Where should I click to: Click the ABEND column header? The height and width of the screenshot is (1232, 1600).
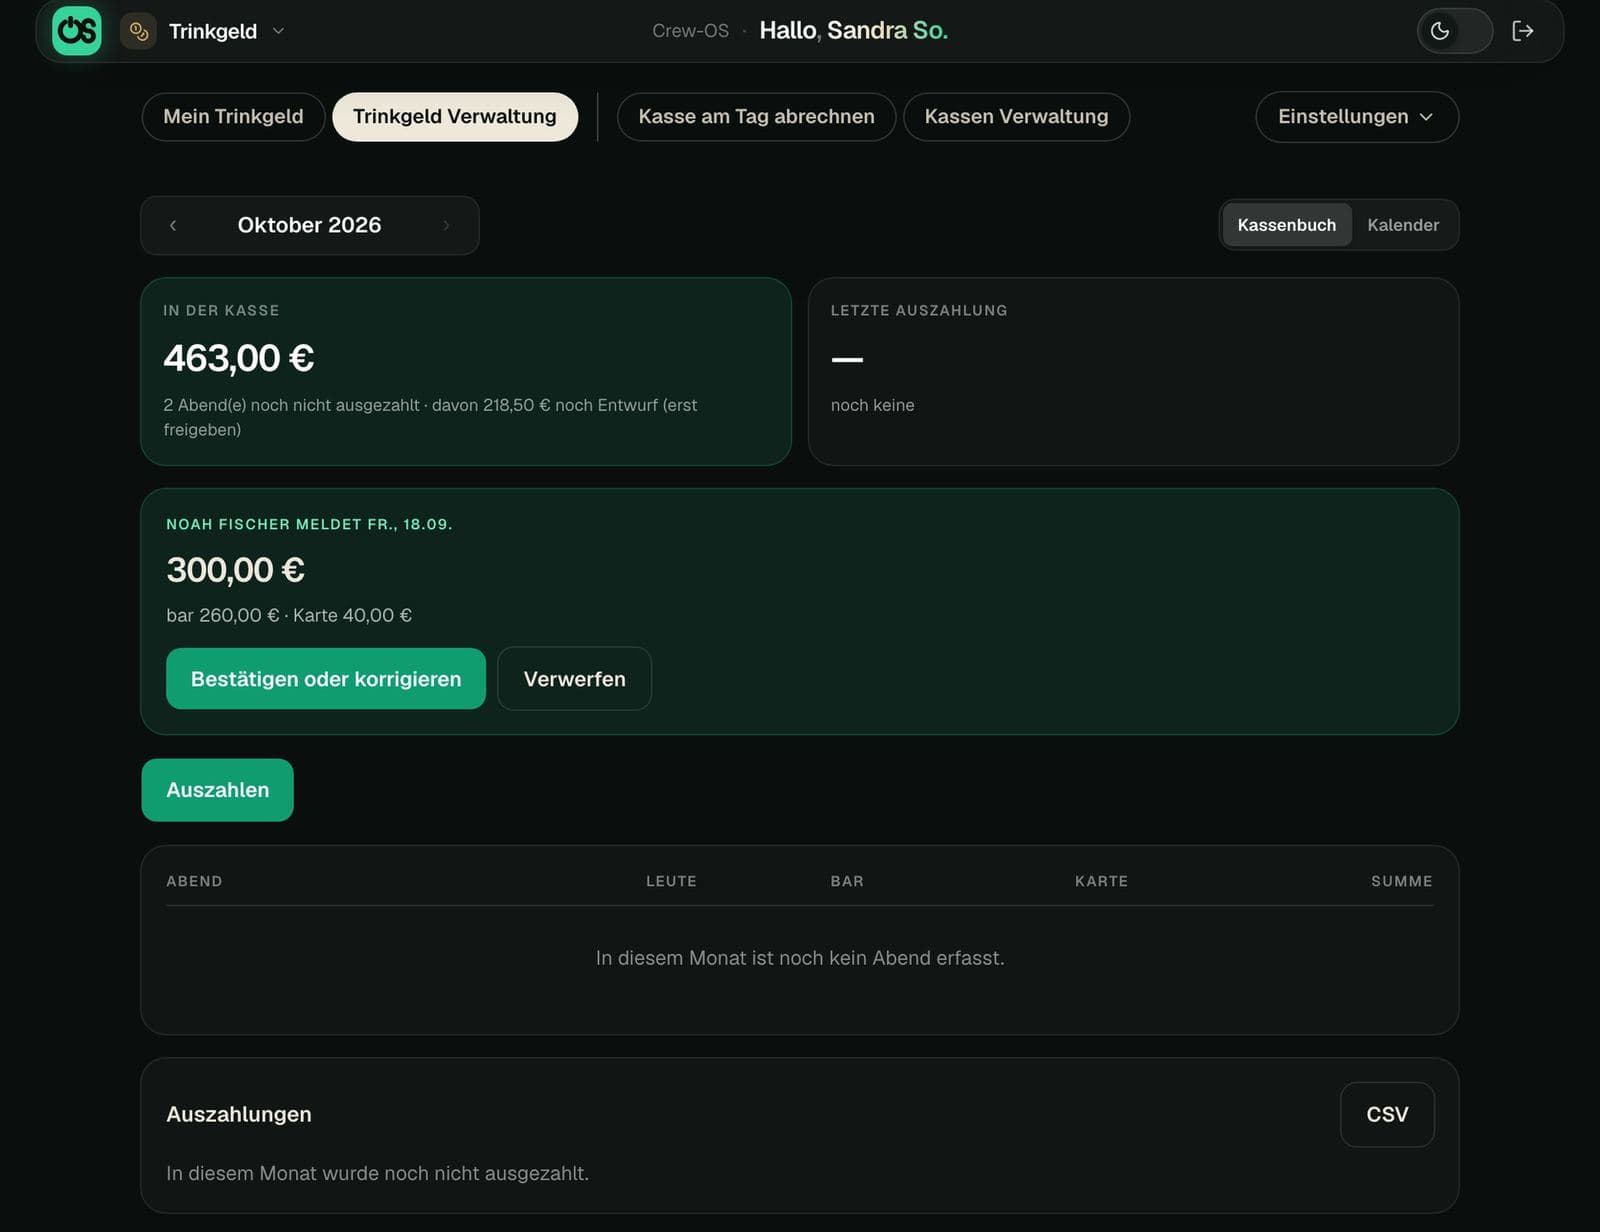click(x=194, y=881)
